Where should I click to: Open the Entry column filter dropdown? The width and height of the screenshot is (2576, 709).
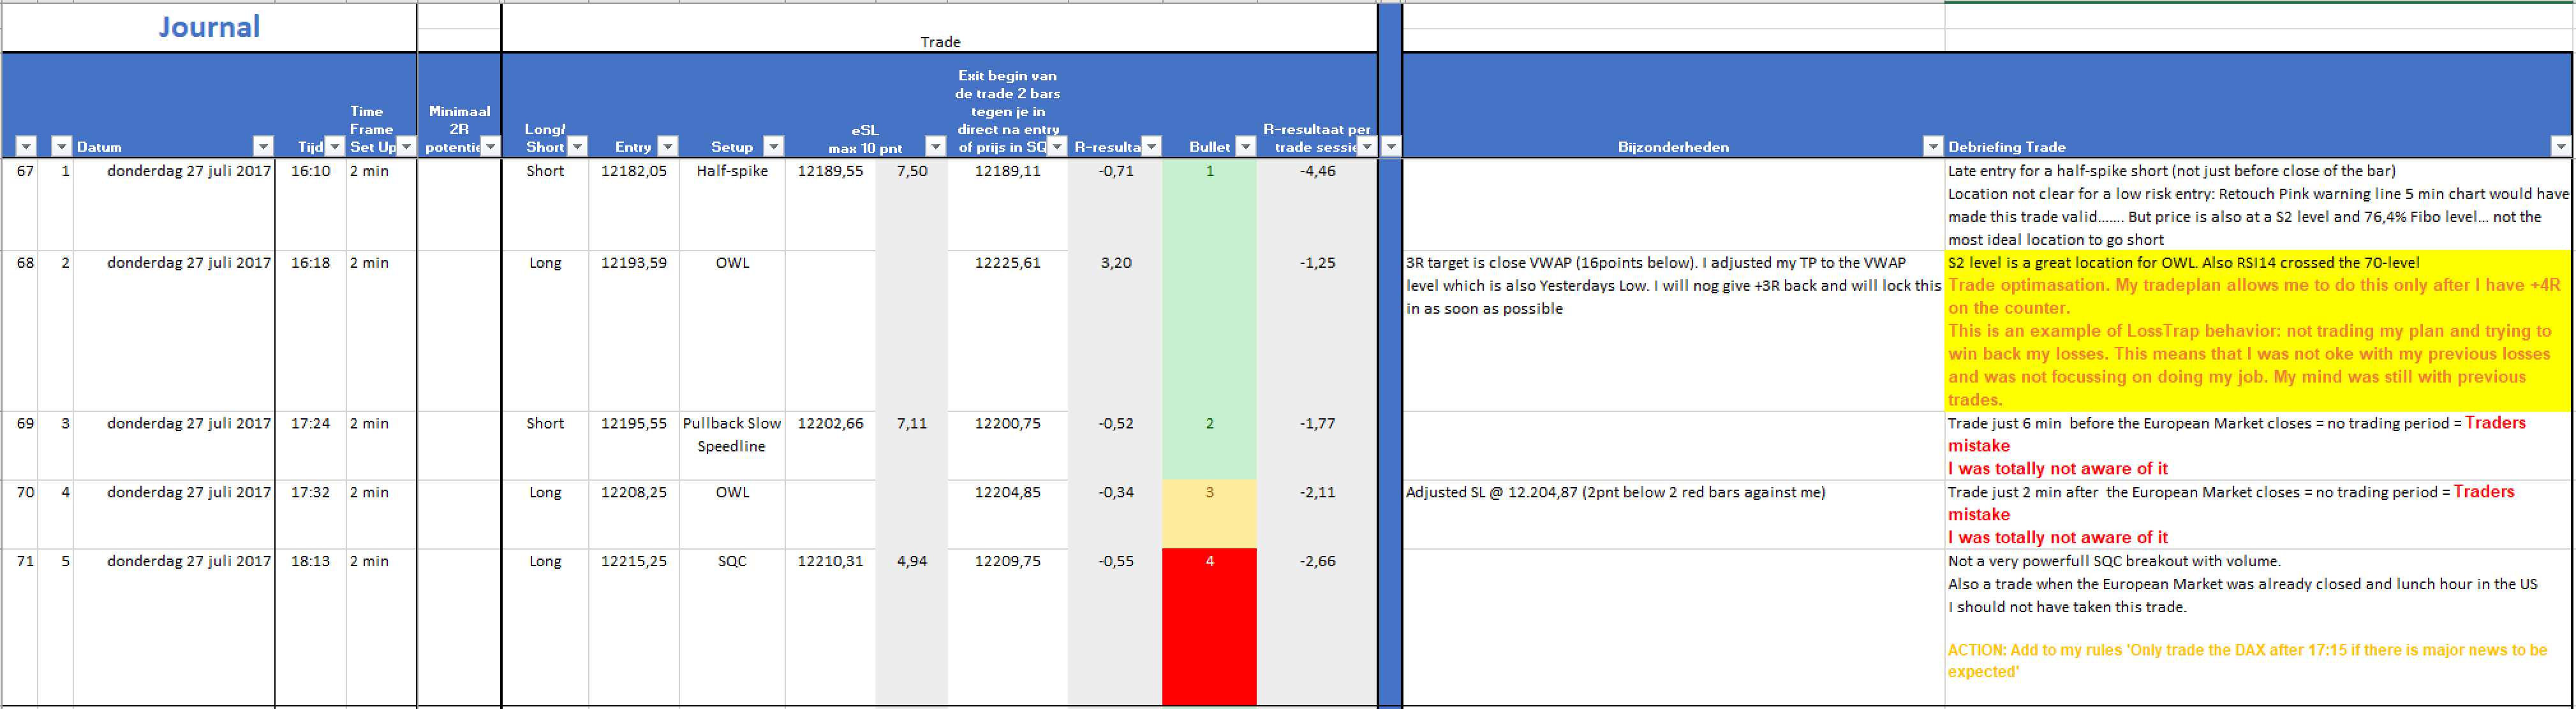coord(668,146)
